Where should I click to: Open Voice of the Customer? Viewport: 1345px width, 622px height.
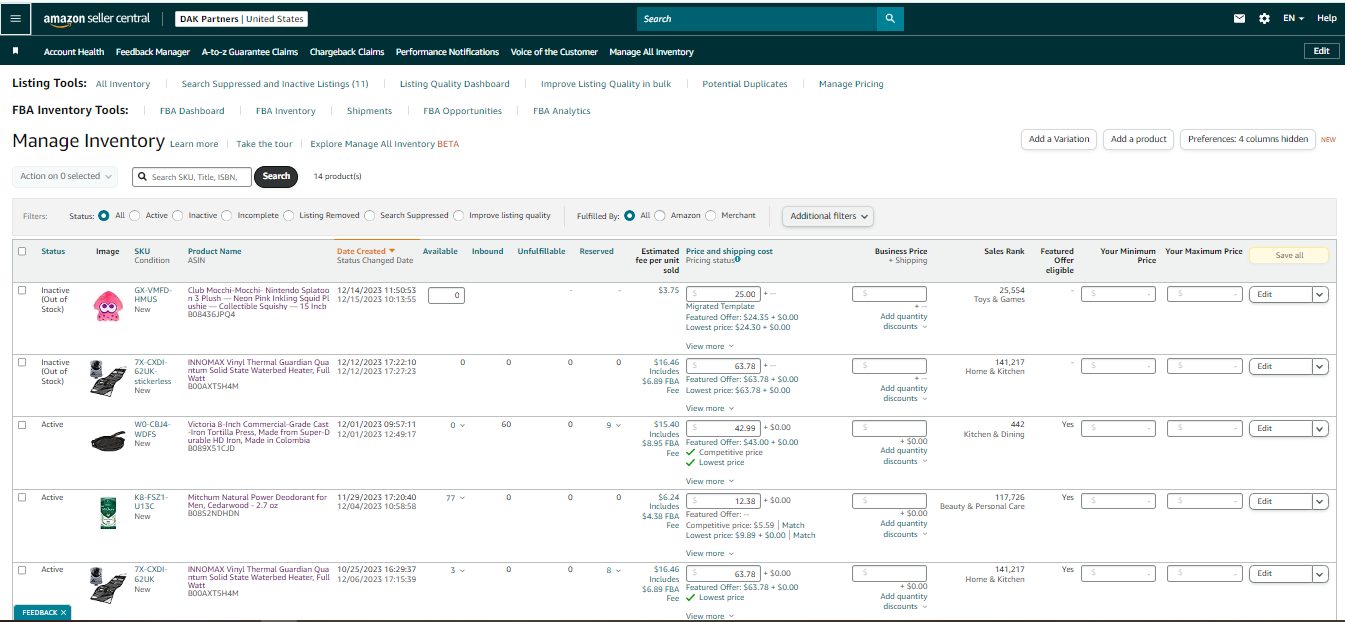coord(554,52)
